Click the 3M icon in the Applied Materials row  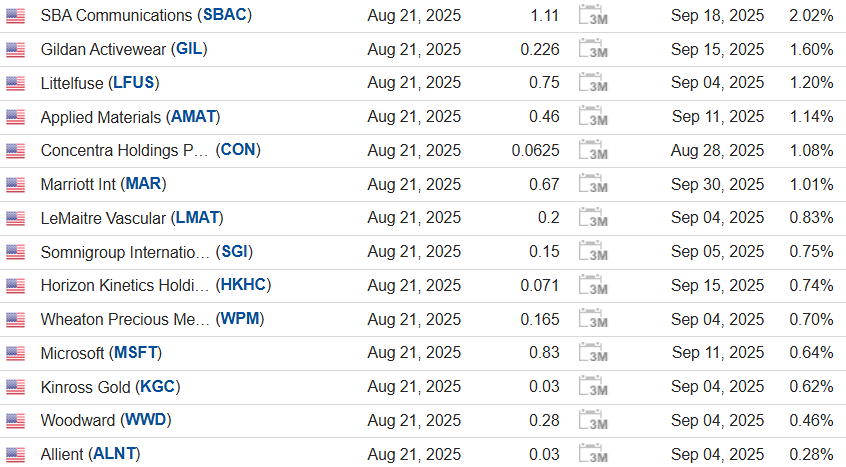tap(593, 117)
